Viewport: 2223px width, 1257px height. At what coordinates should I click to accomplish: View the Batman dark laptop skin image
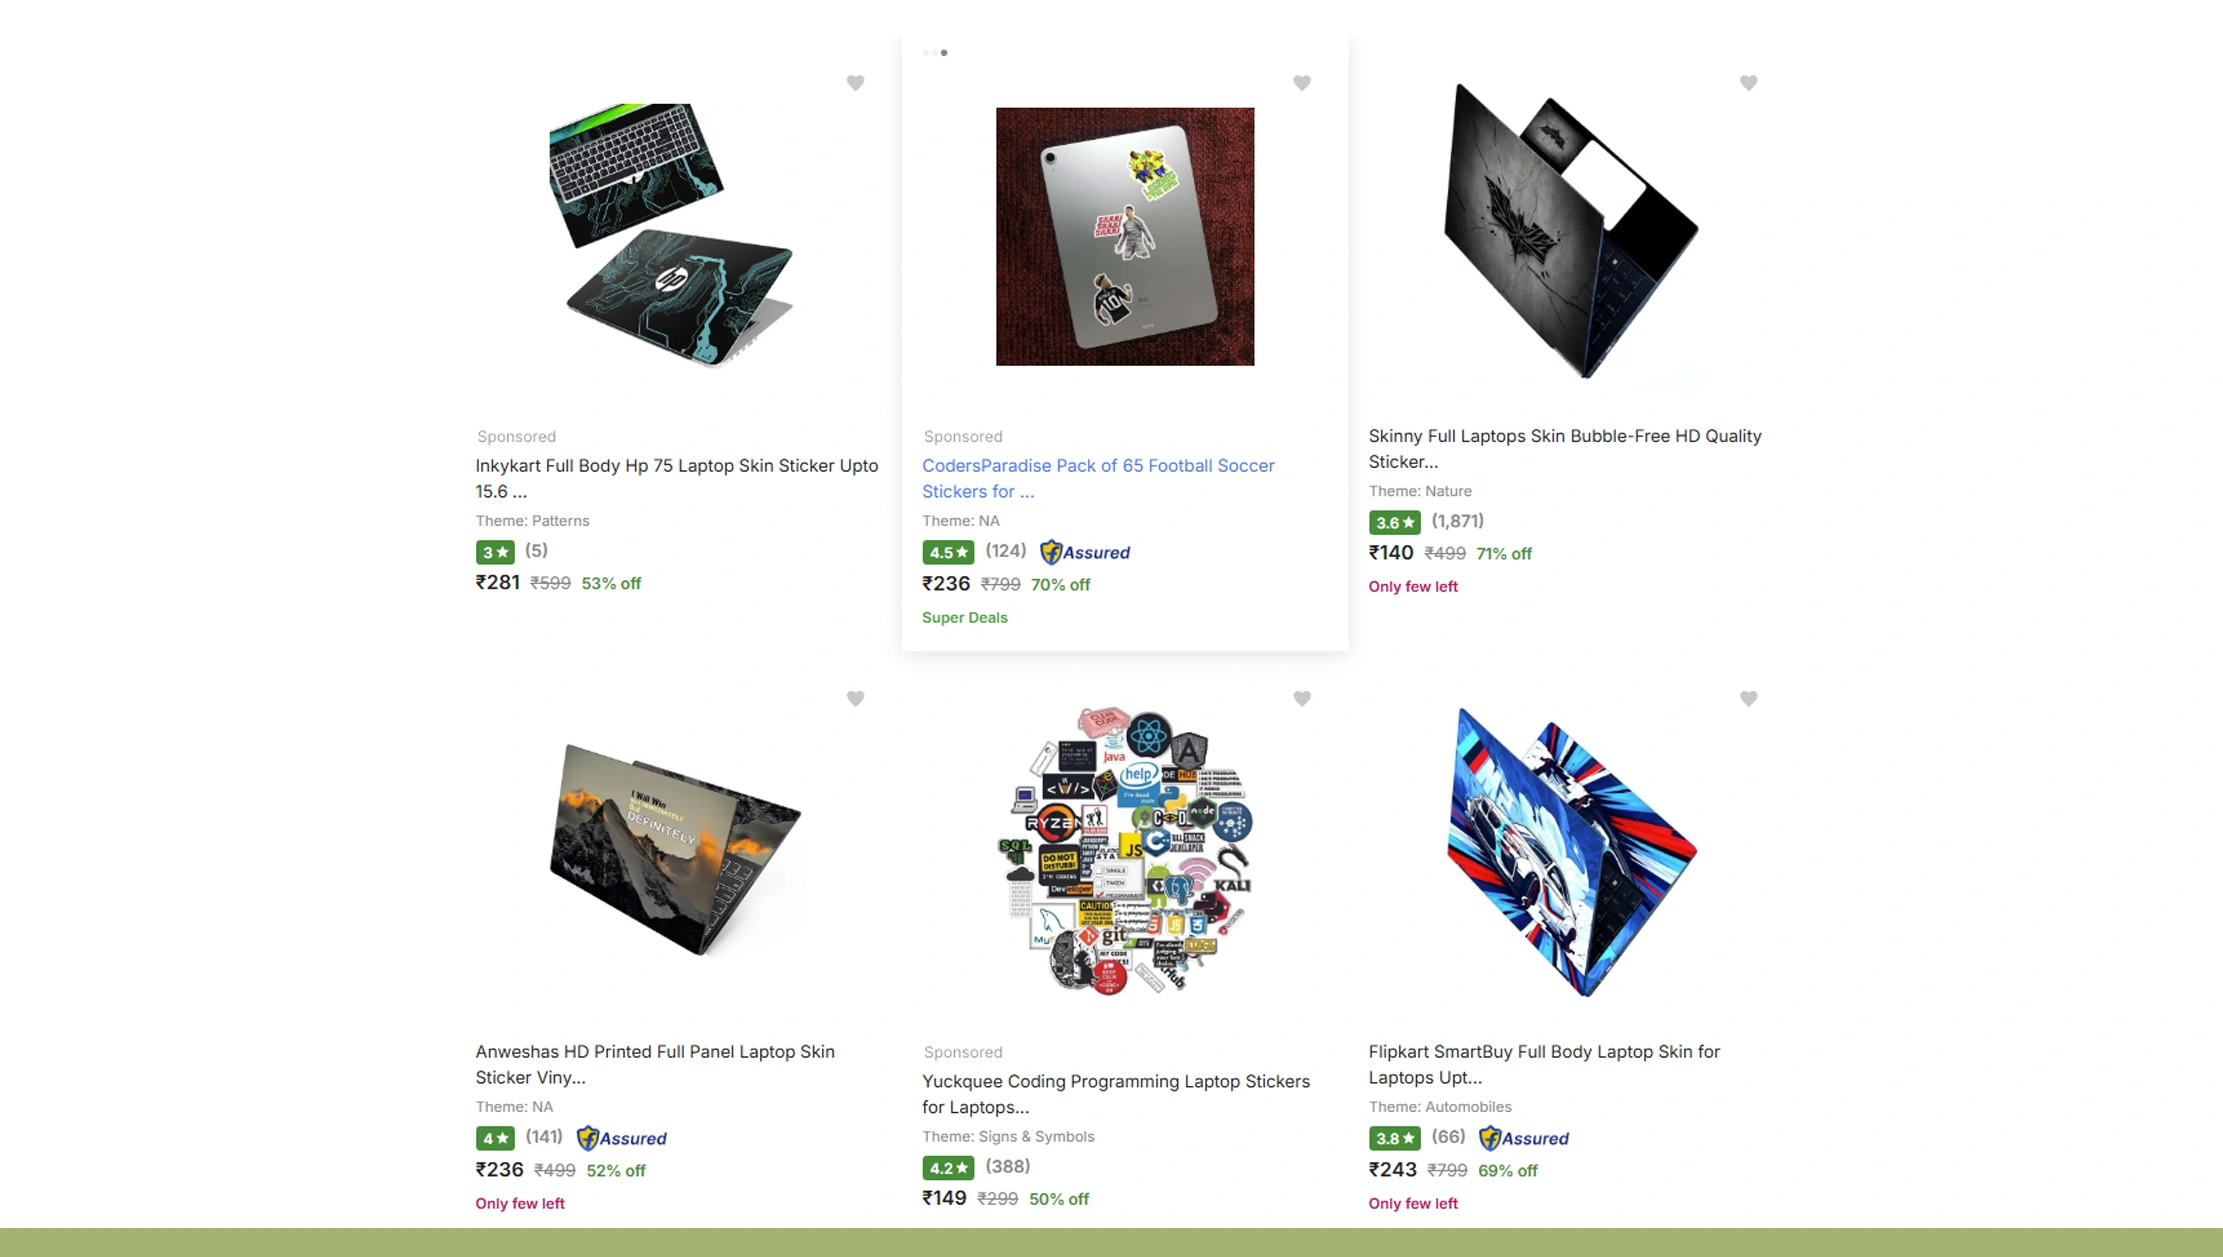[1571, 231]
